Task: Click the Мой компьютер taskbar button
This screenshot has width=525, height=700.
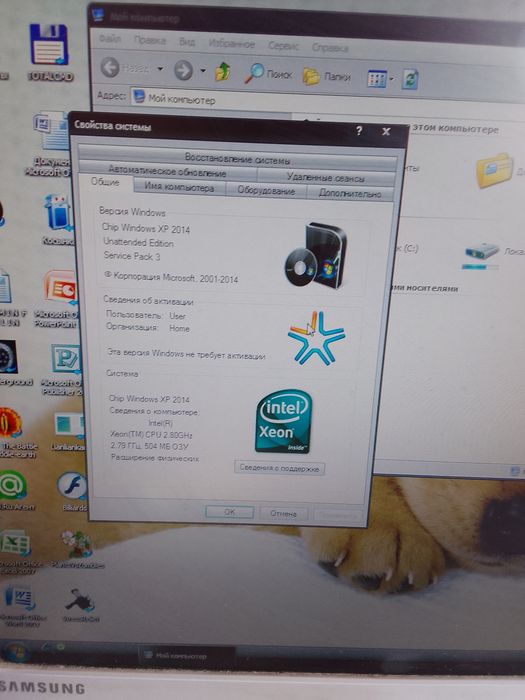Action: click(x=186, y=656)
